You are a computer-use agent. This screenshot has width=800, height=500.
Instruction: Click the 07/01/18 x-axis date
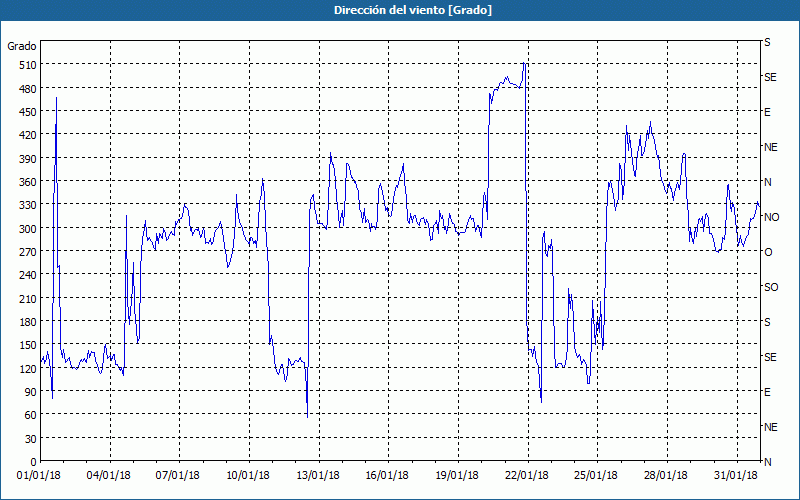(x=178, y=476)
